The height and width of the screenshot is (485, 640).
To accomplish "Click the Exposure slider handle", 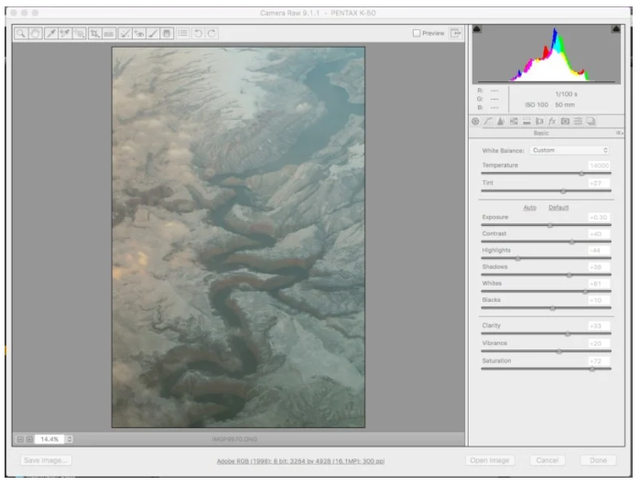I will 550,225.
